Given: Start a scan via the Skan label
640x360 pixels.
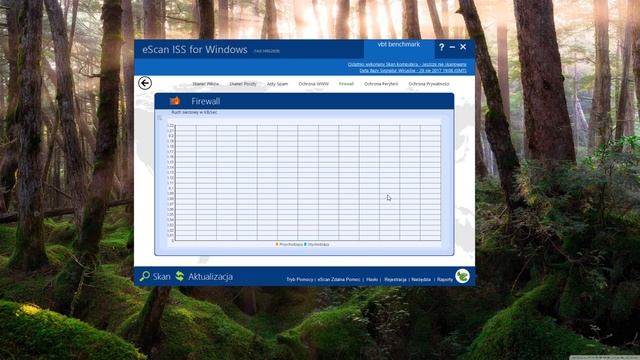Looking at the screenshot, I should 162,276.
